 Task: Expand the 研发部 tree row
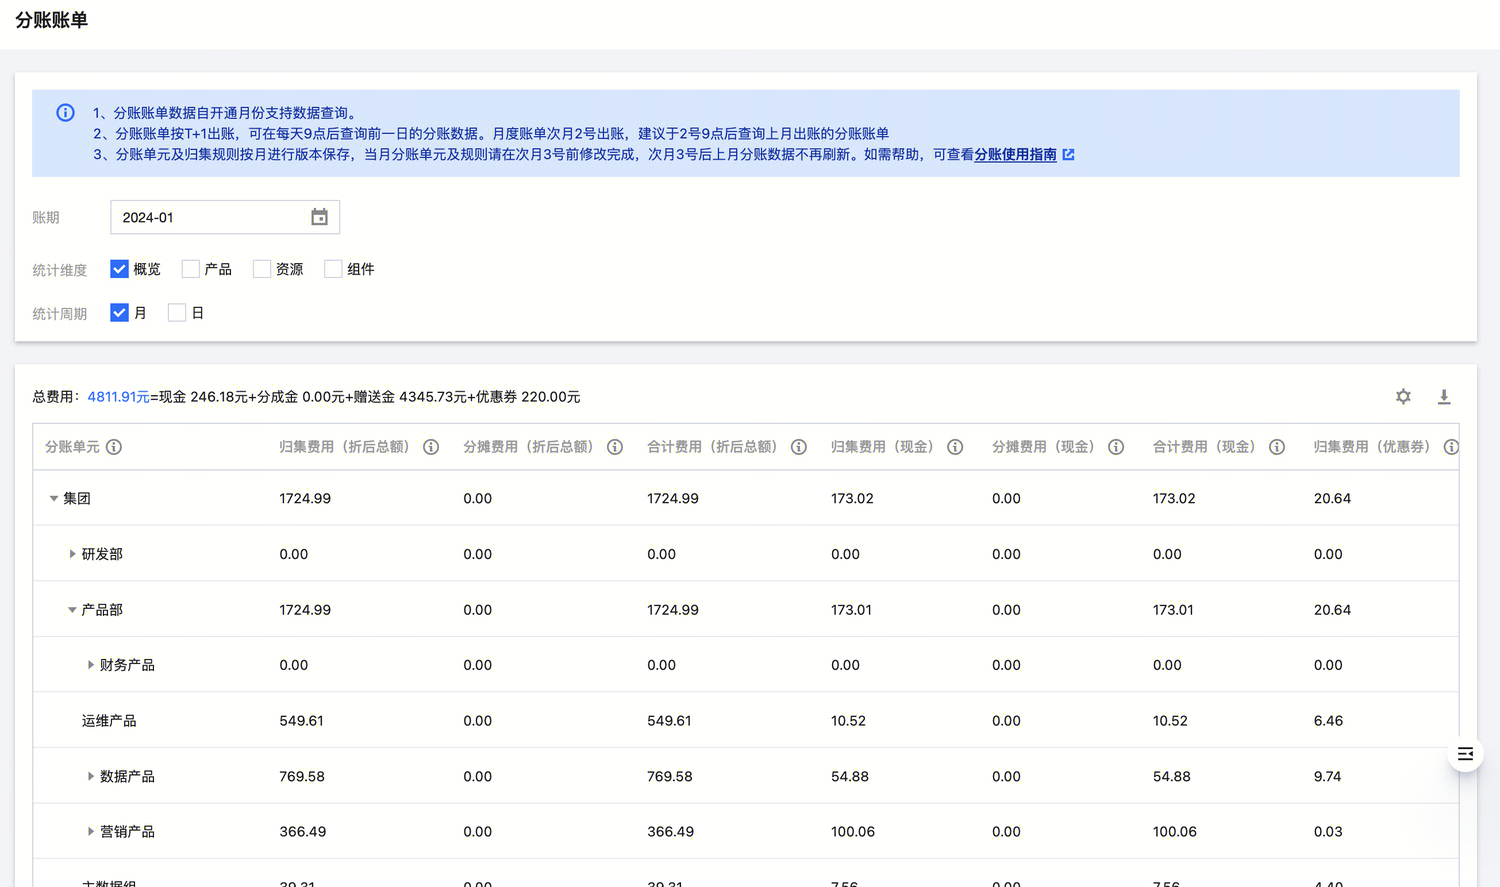click(72, 554)
